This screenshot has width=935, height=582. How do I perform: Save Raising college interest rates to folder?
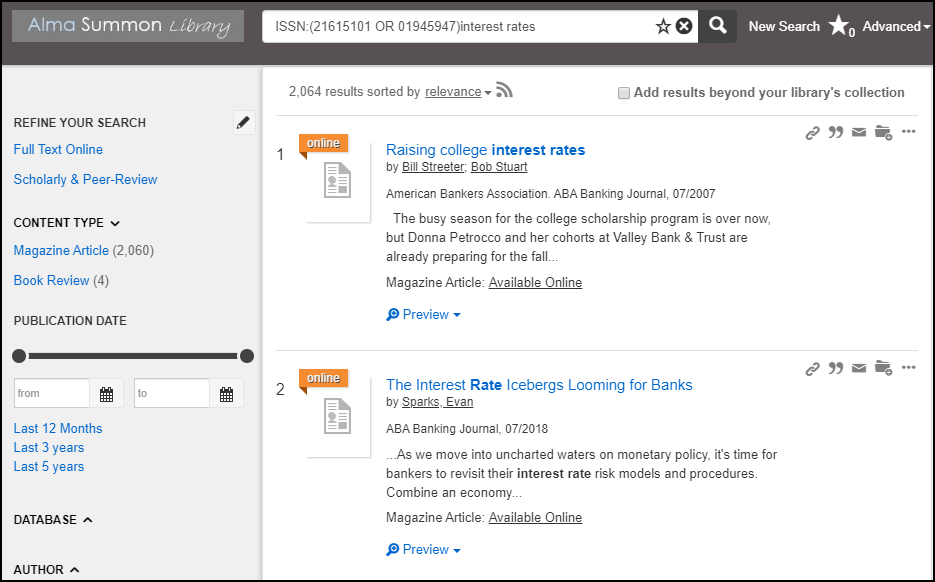click(x=883, y=132)
